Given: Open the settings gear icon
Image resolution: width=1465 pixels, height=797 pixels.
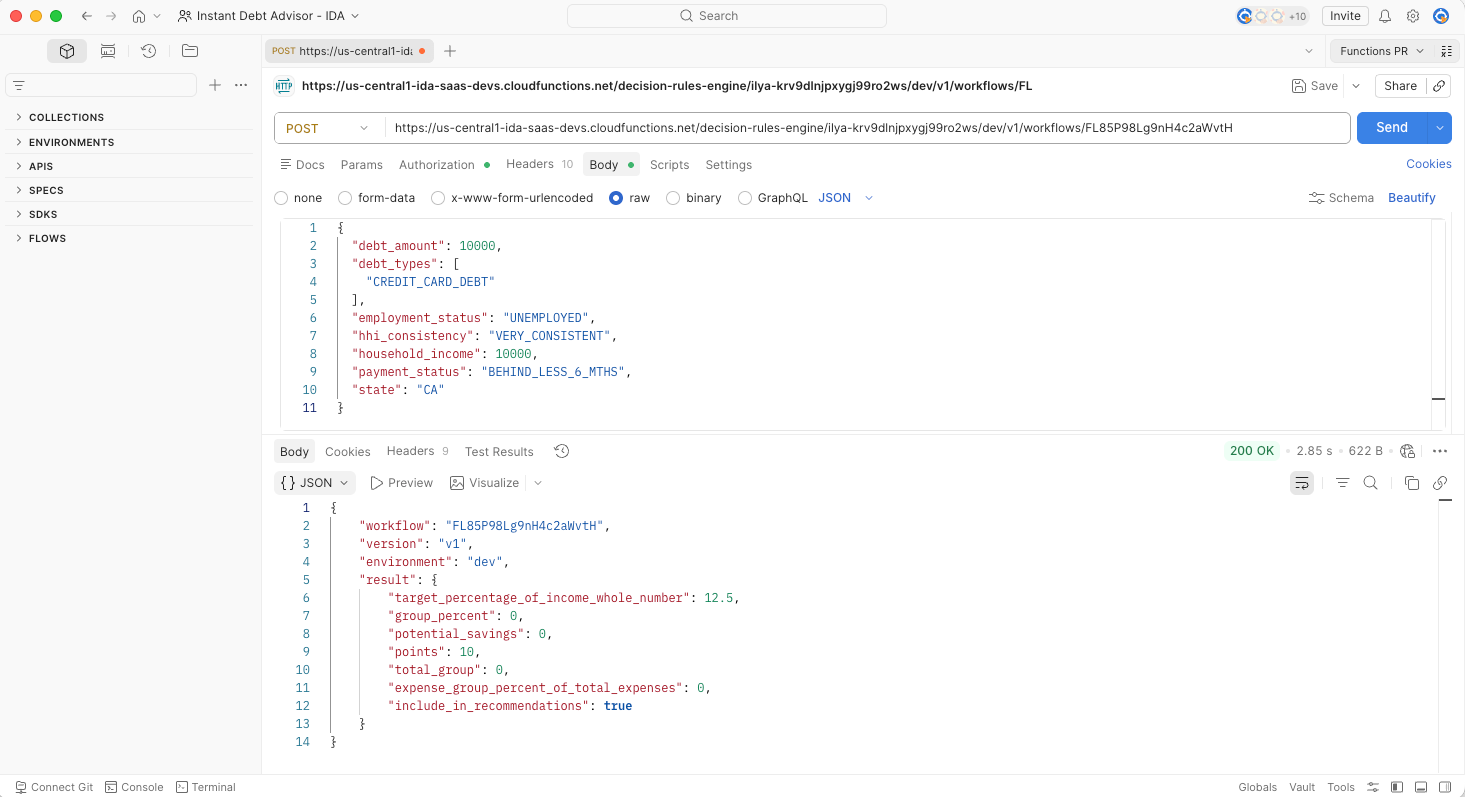Looking at the screenshot, I should coord(1413,16).
